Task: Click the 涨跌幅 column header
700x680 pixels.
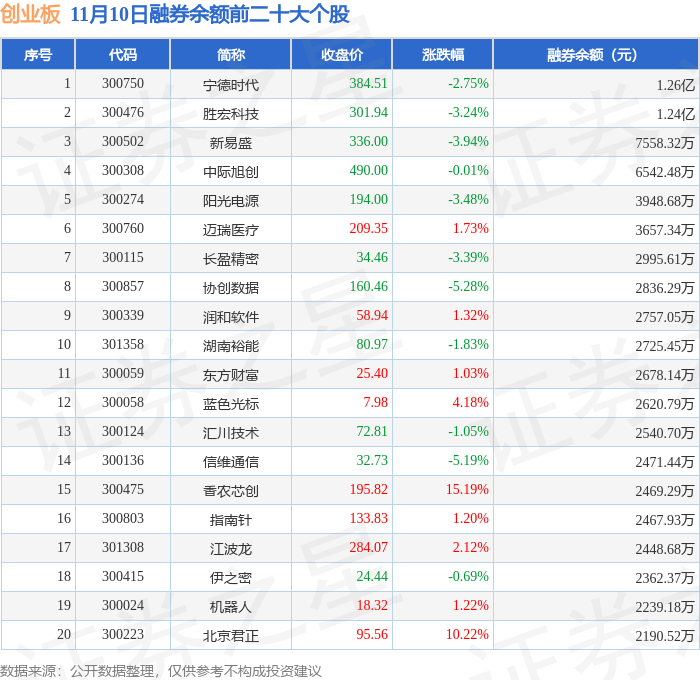Action: (x=443, y=54)
